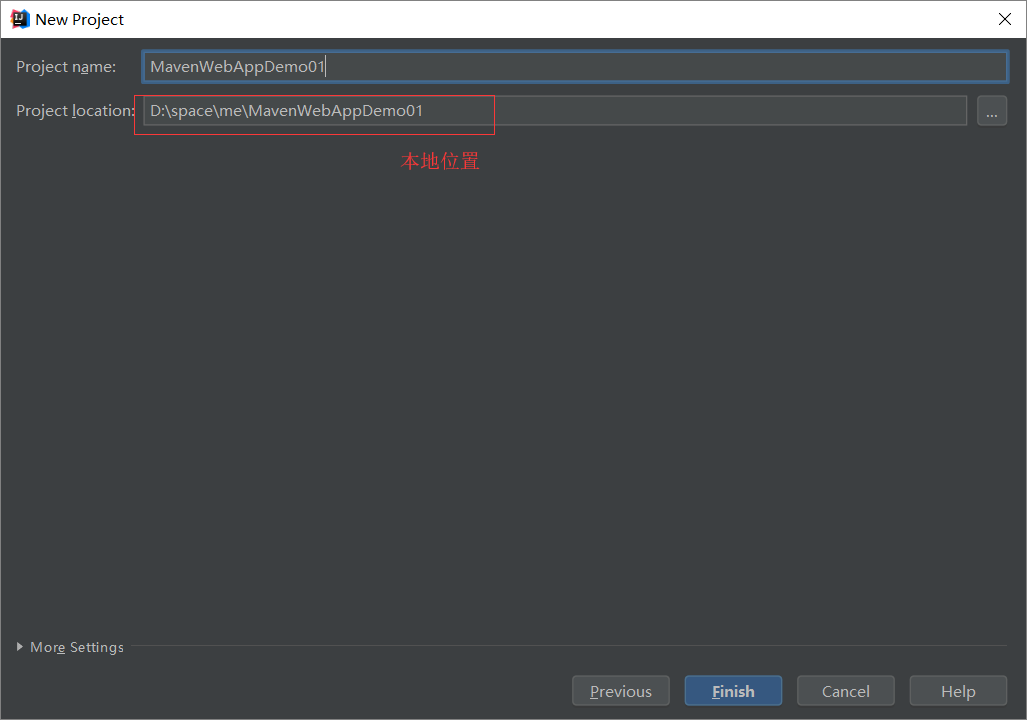This screenshot has height=720, width=1027.
Task: Click the Project location label
Action: [73, 110]
